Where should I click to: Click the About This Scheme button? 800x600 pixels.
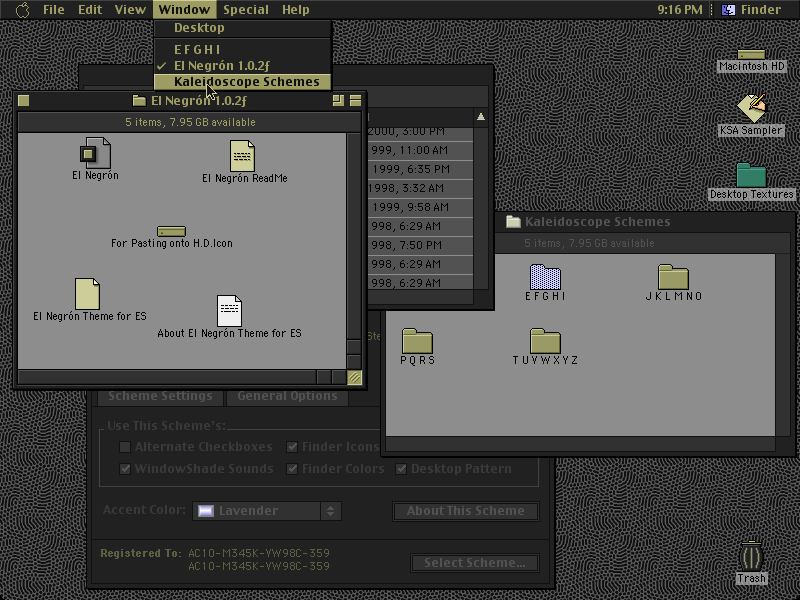point(466,511)
